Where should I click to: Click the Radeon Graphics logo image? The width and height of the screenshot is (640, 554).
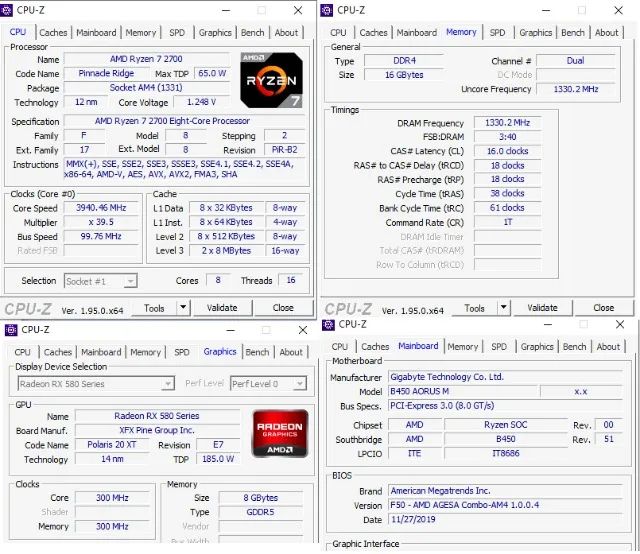[x=280, y=434]
